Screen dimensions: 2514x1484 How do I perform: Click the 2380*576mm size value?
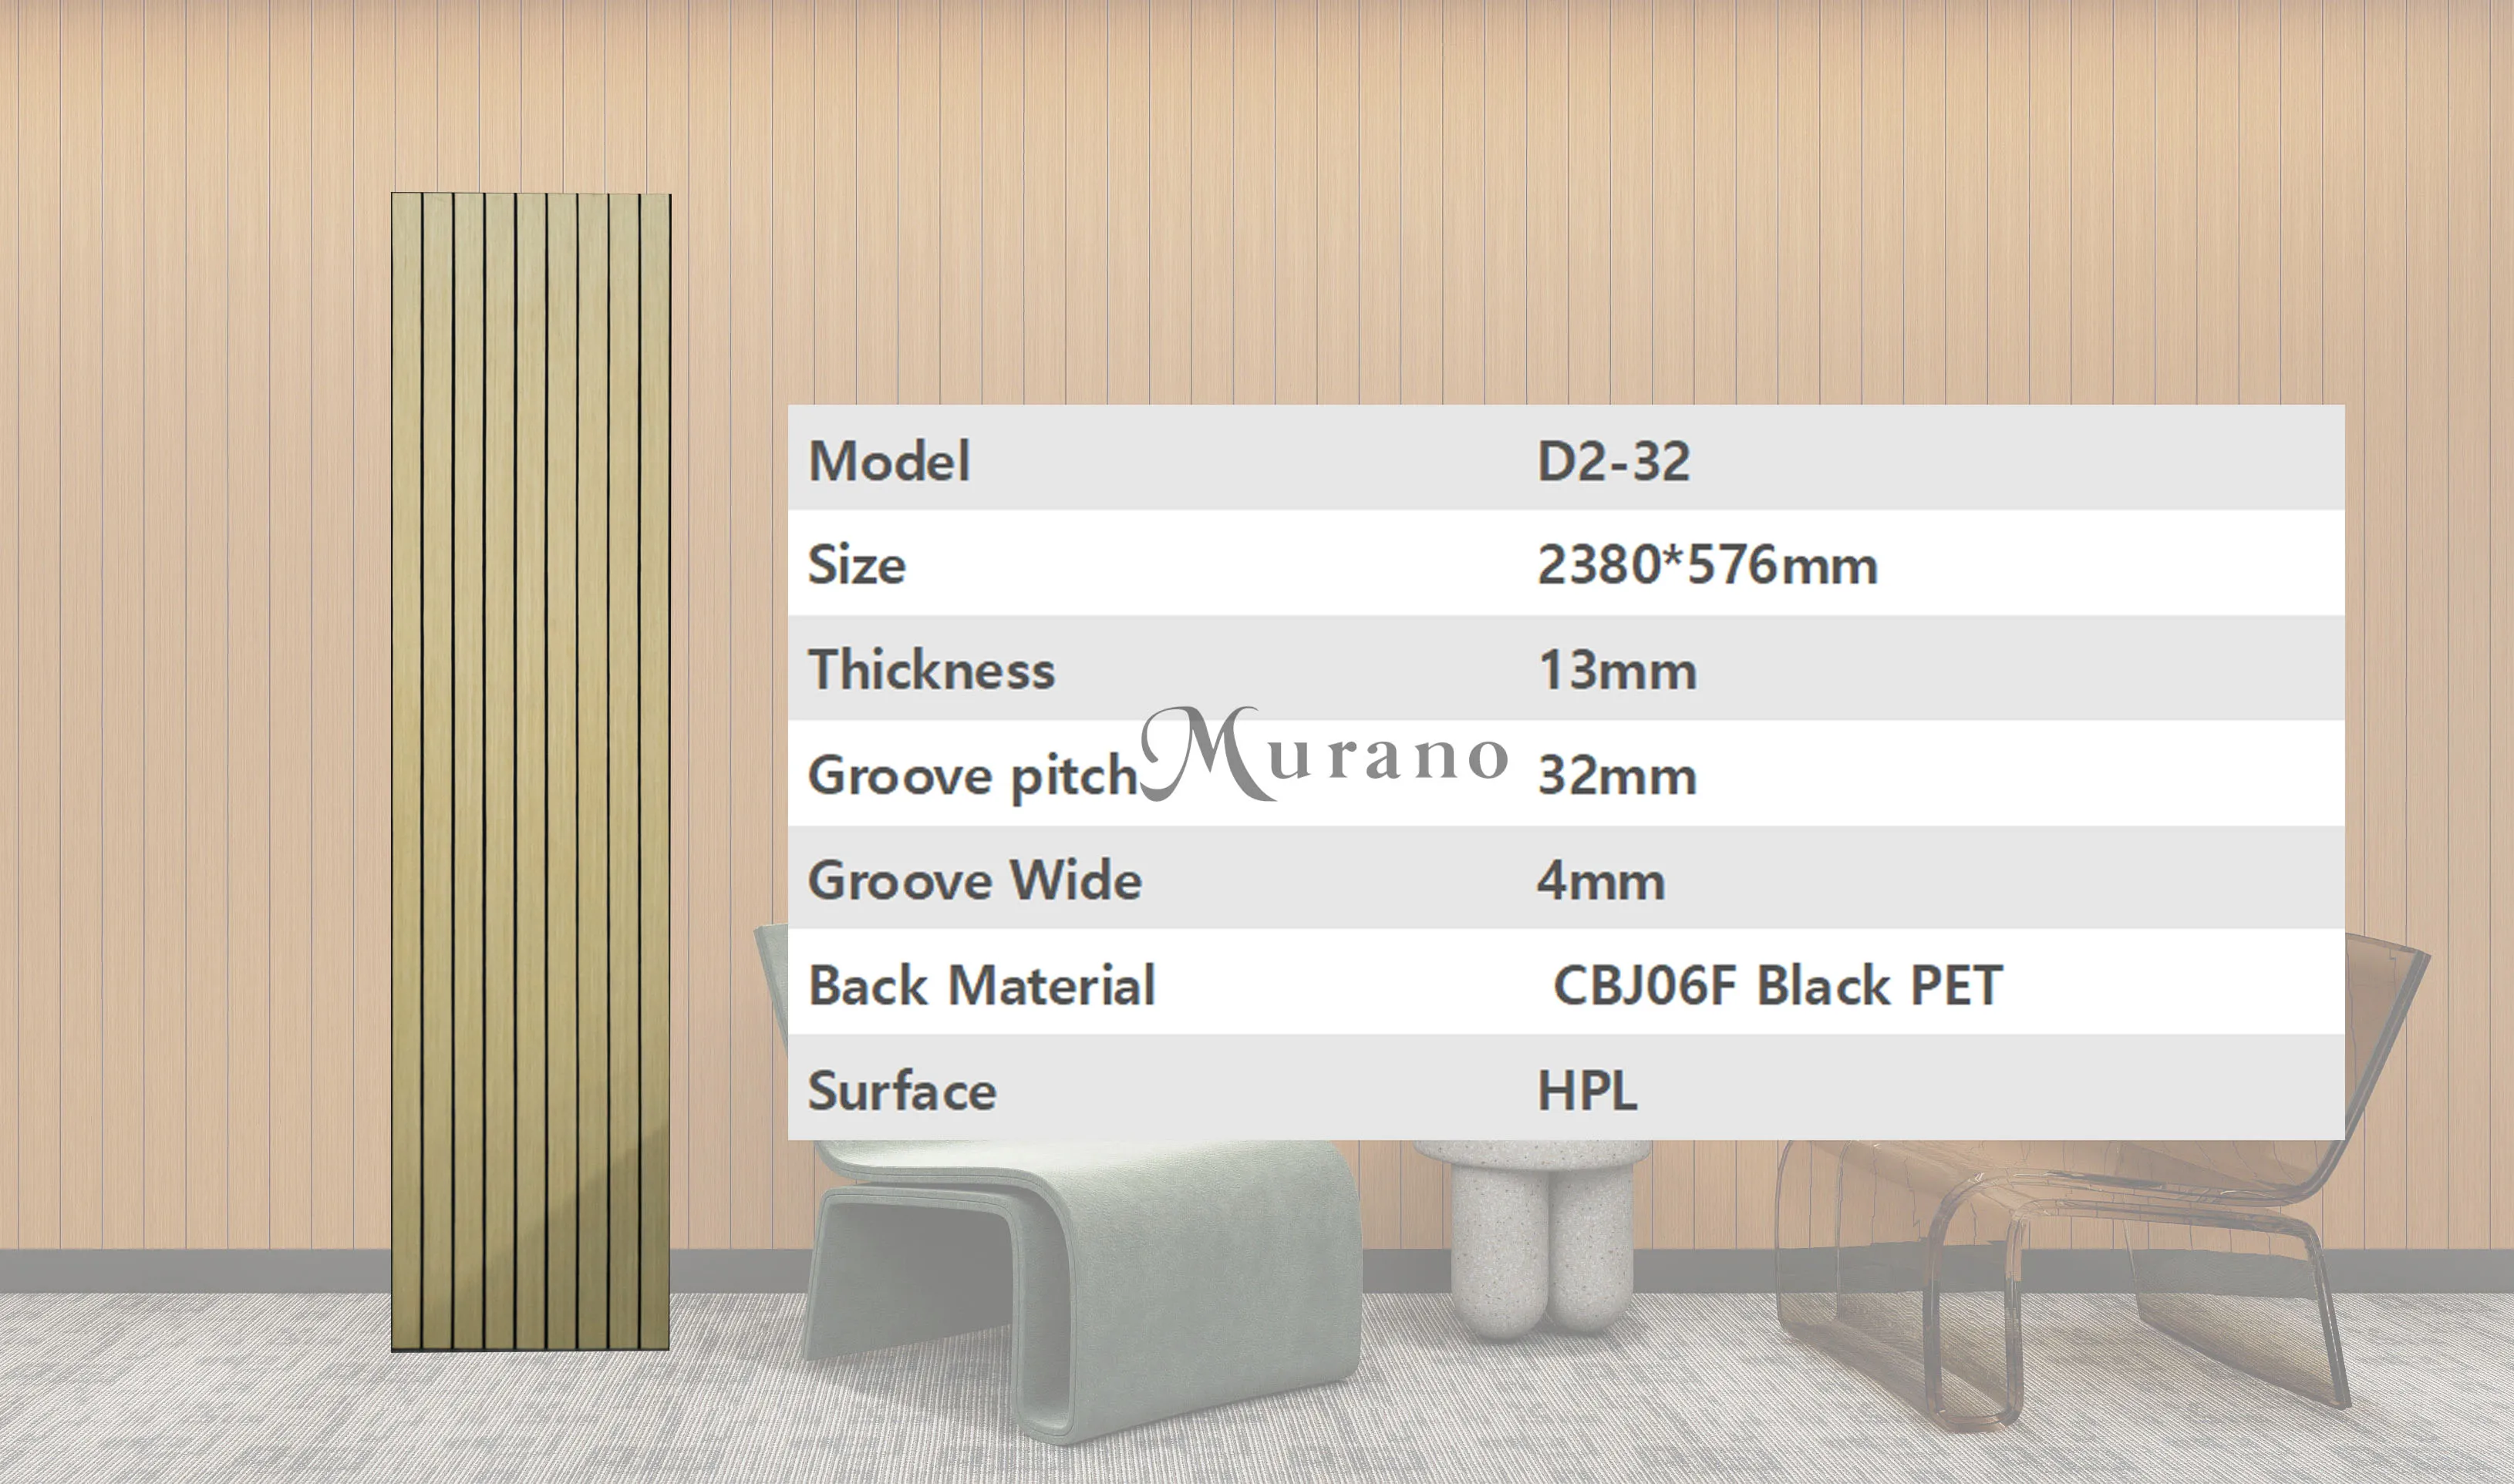point(1706,565)
